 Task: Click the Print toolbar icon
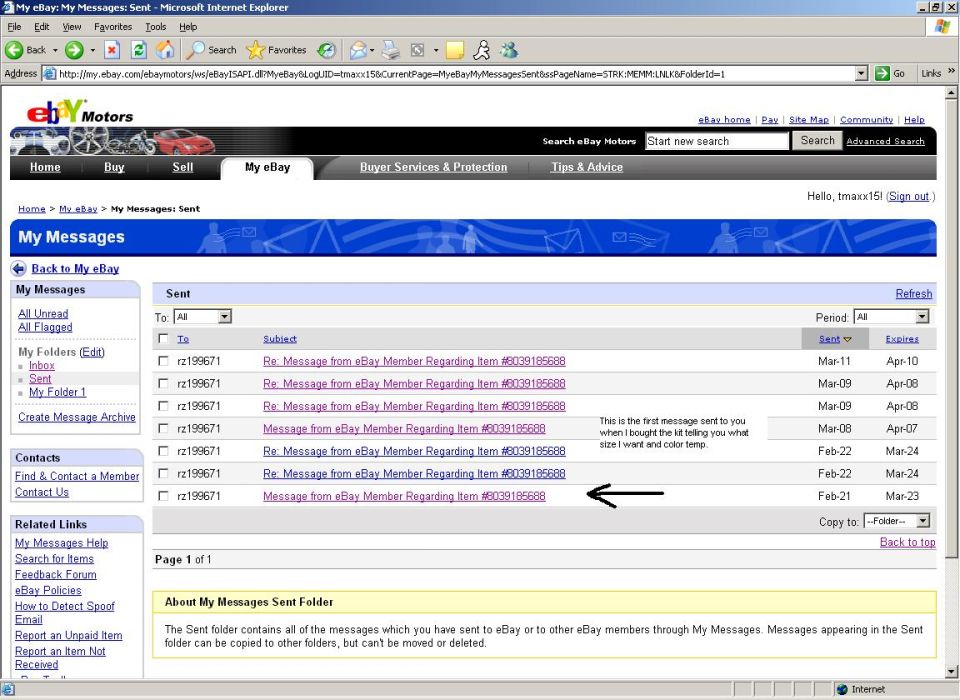tap(391, 50)
